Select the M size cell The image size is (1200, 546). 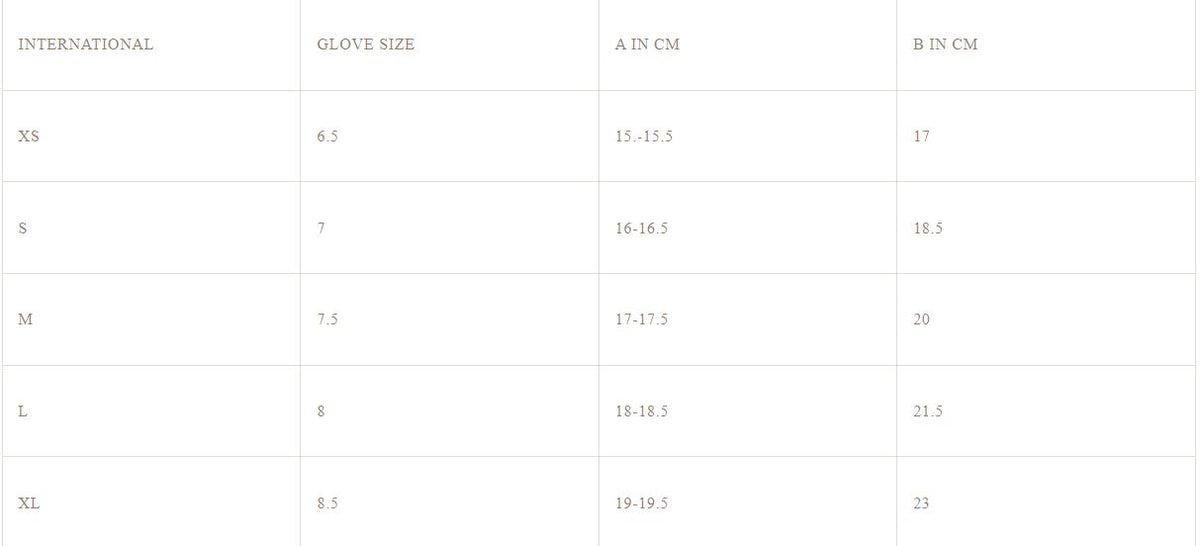[x=26, y=320]
